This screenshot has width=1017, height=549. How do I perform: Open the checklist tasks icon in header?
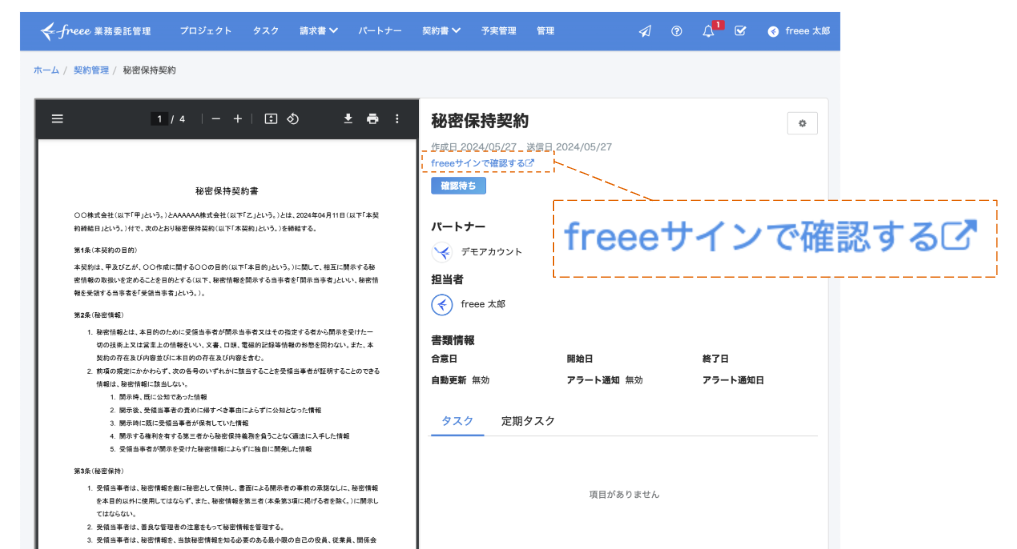[x=740, y=30]
